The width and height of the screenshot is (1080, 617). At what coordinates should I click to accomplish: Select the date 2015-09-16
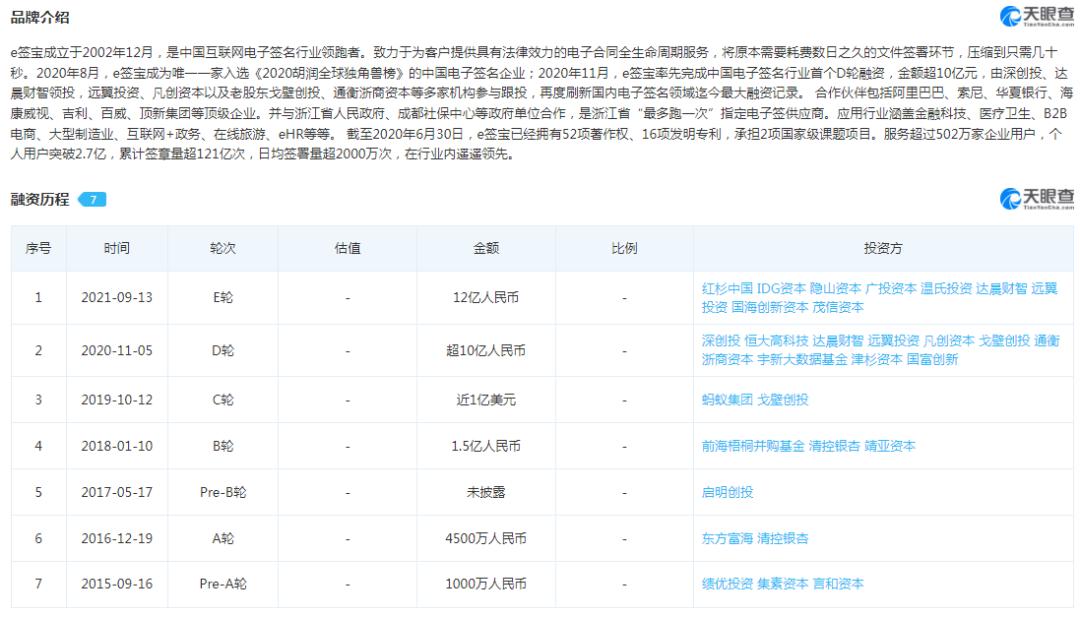pyautogui.click(x=117, y=584)
